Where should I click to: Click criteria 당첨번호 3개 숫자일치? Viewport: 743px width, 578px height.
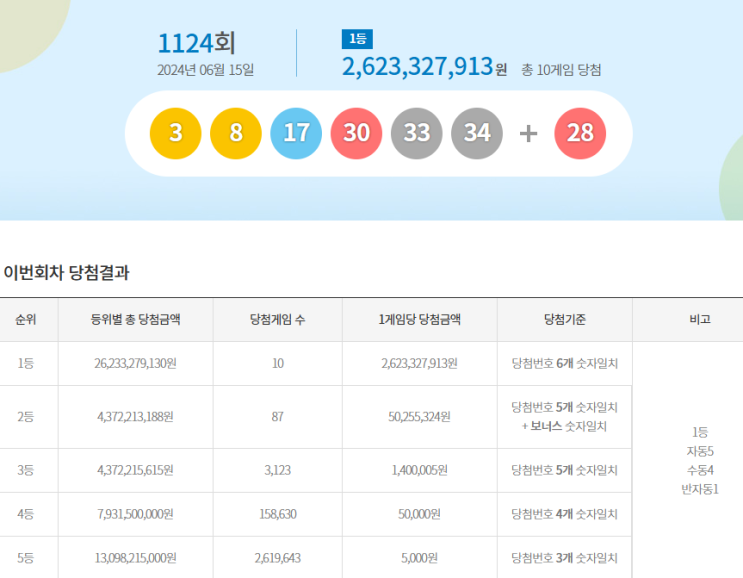pyautogui.click(x=564, y=558)
